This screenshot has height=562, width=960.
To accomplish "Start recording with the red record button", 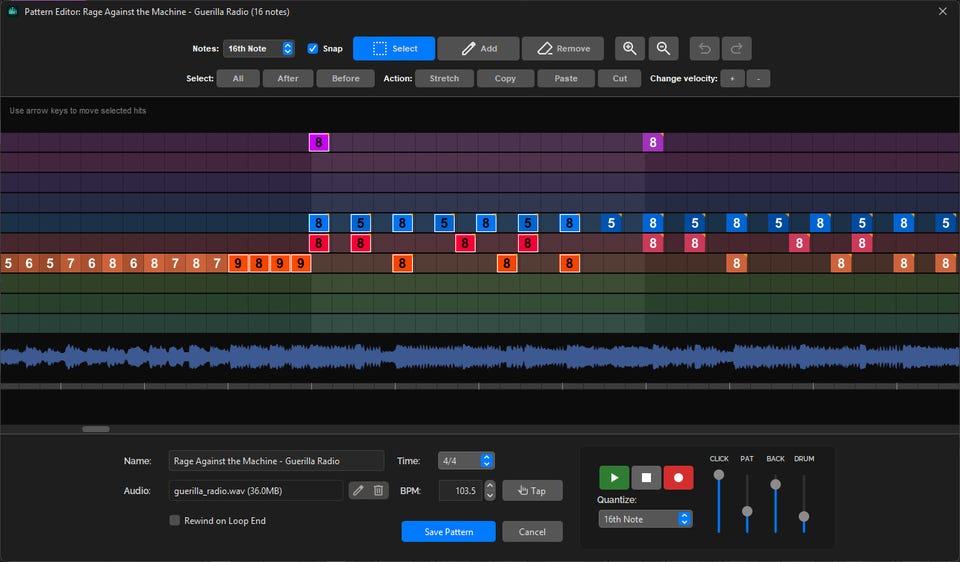I will [678, 478].
